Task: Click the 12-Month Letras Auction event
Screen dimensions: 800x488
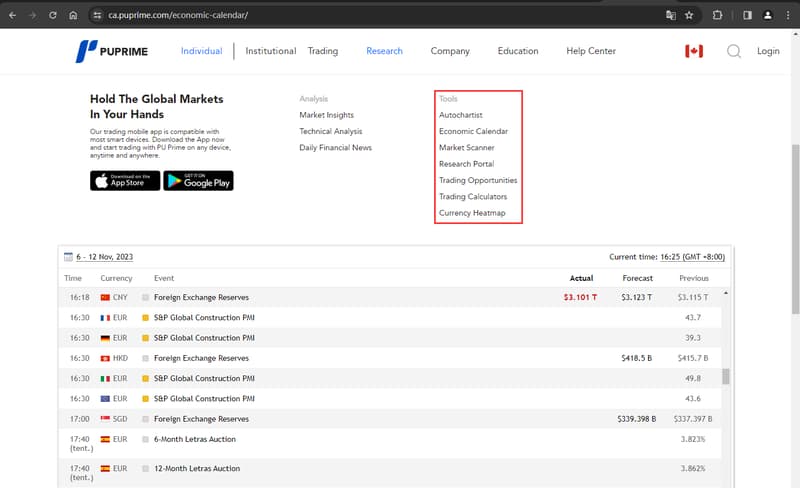Action: coord(197,468)
